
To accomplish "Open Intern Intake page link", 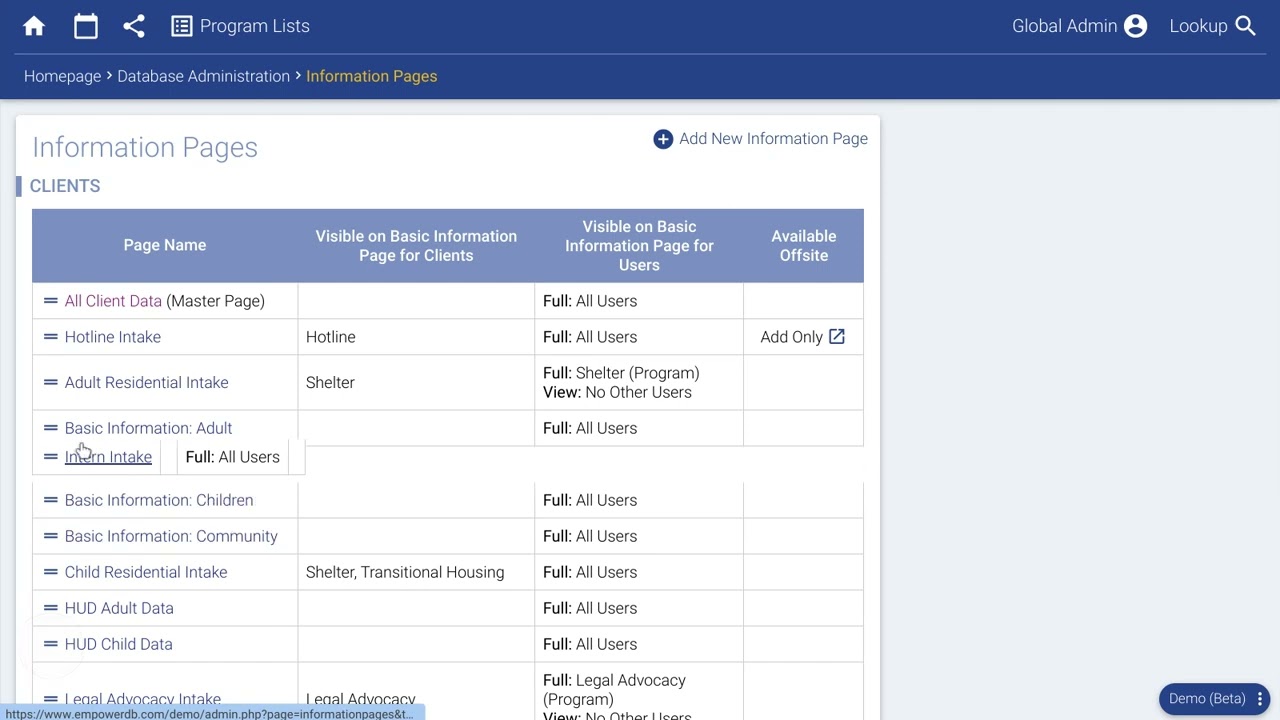I will (x=108, y=457).
